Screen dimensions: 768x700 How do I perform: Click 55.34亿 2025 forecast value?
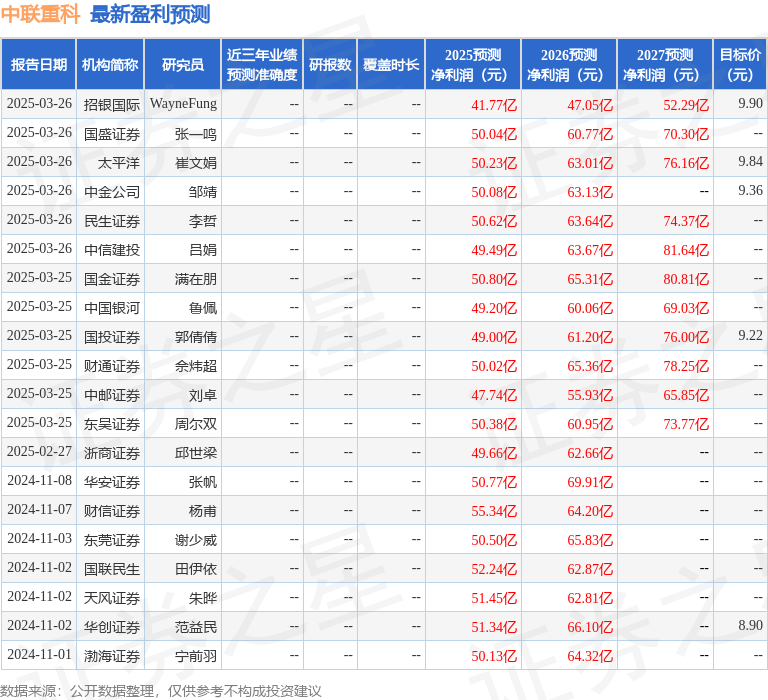[494, 511]
